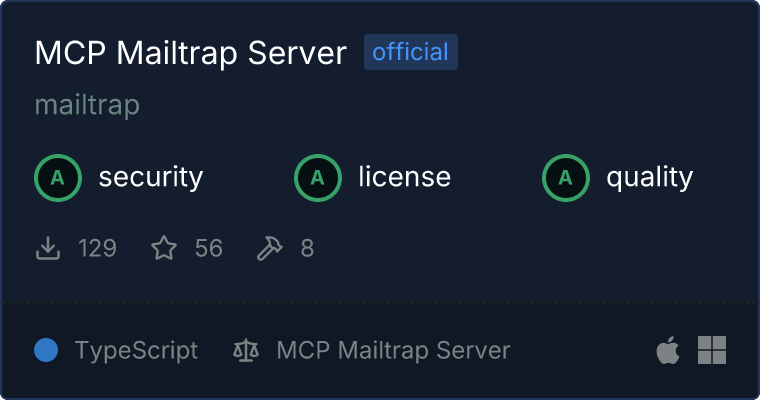Click the quality label text

649,177
